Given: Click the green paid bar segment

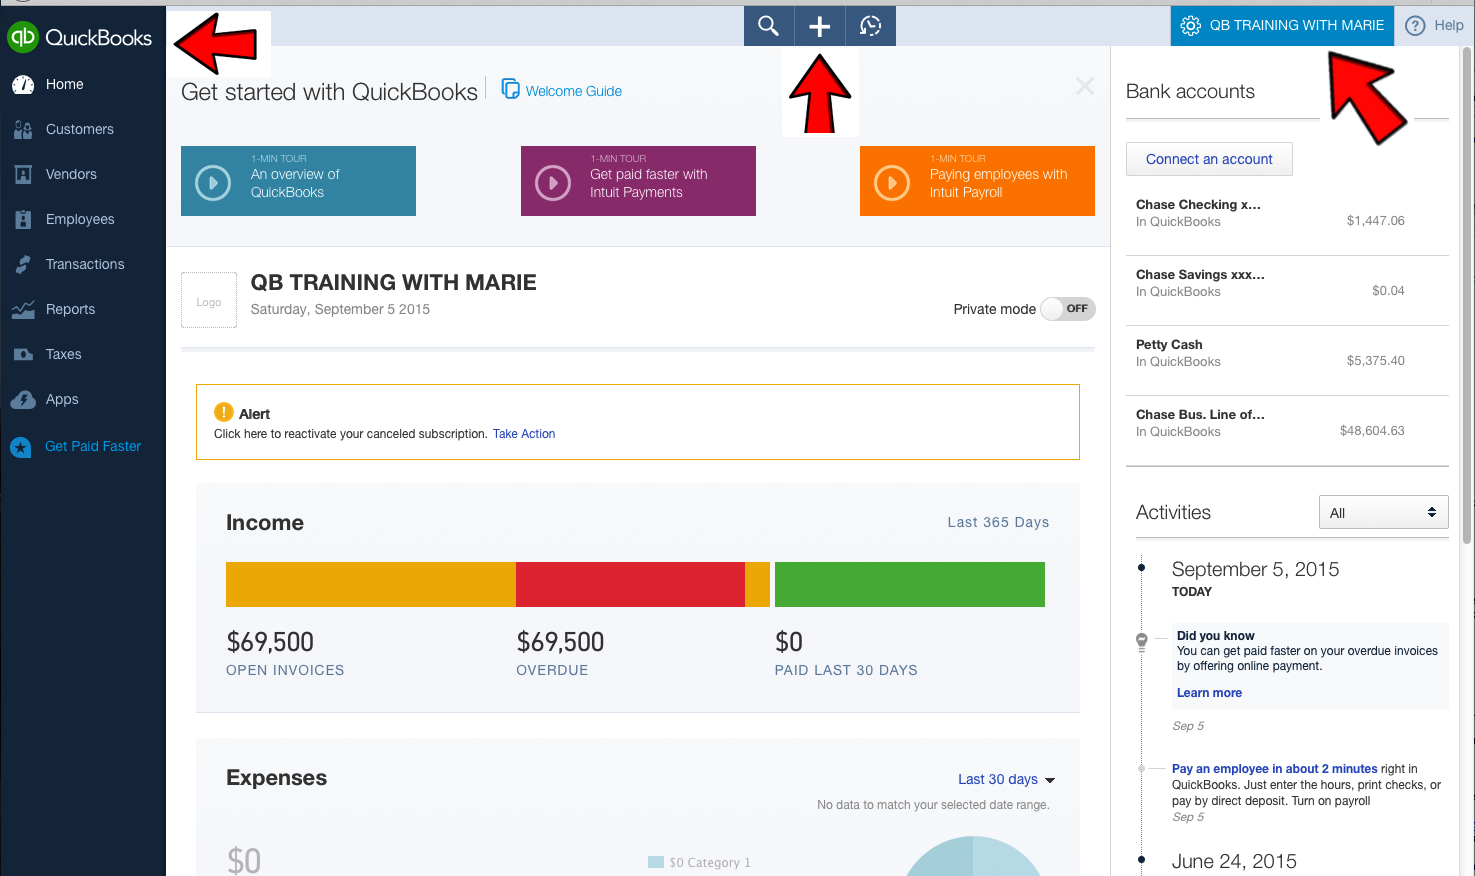Looking at the screenshot, I should [910, 584].
